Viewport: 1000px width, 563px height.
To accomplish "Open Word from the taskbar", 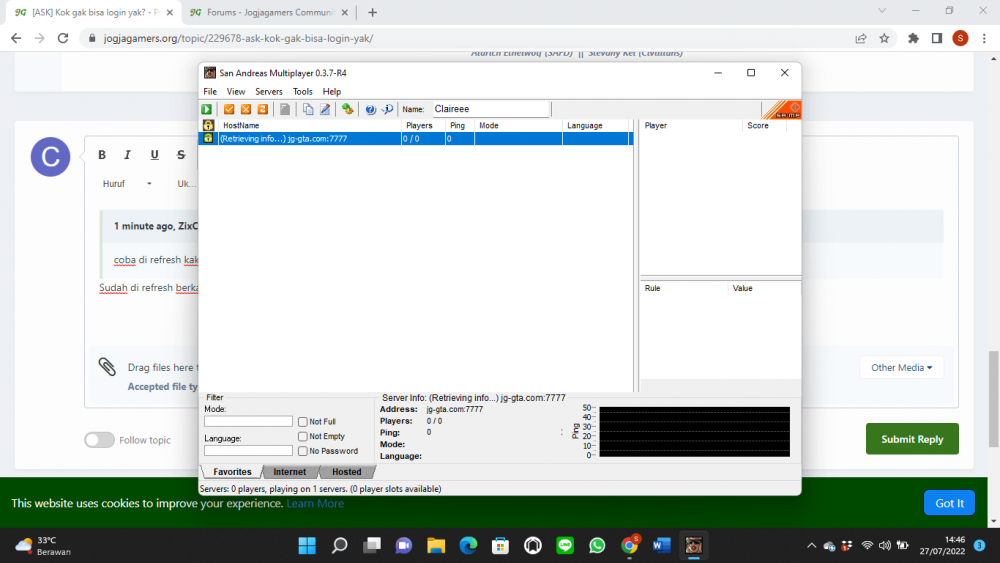I will tap(661, 546).
